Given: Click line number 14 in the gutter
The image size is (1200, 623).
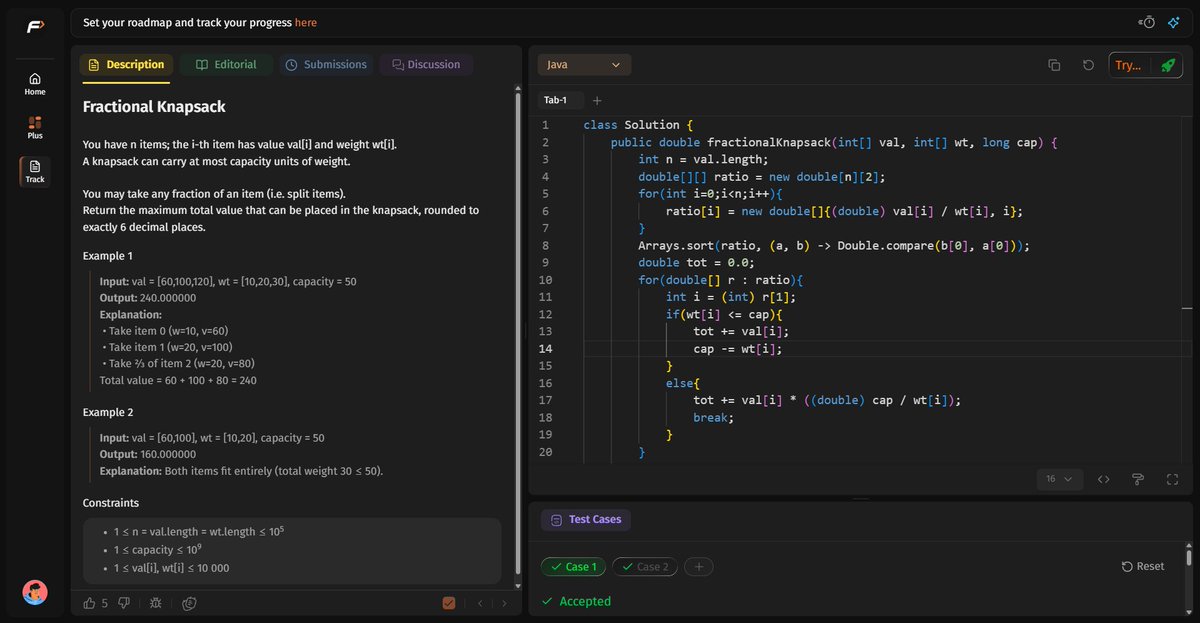Looking at the screenshot, I should (x=545, y=349).
